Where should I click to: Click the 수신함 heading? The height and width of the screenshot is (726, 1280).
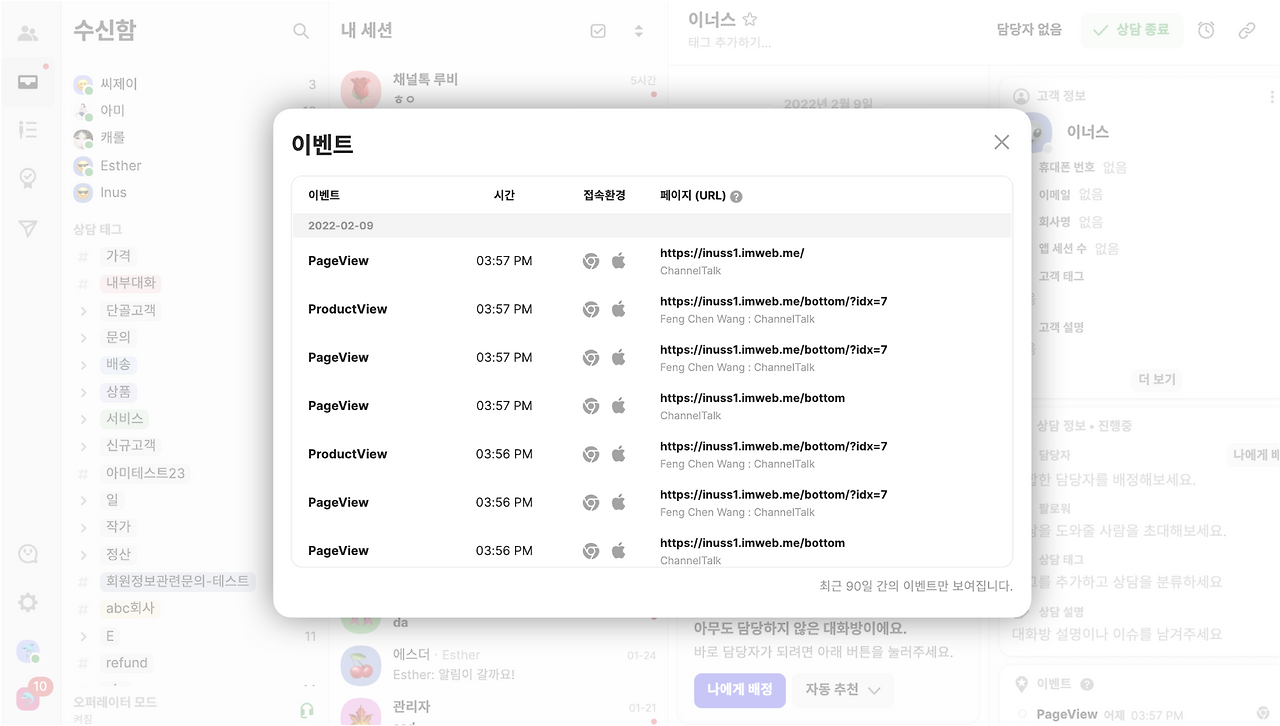click(104, 31)
